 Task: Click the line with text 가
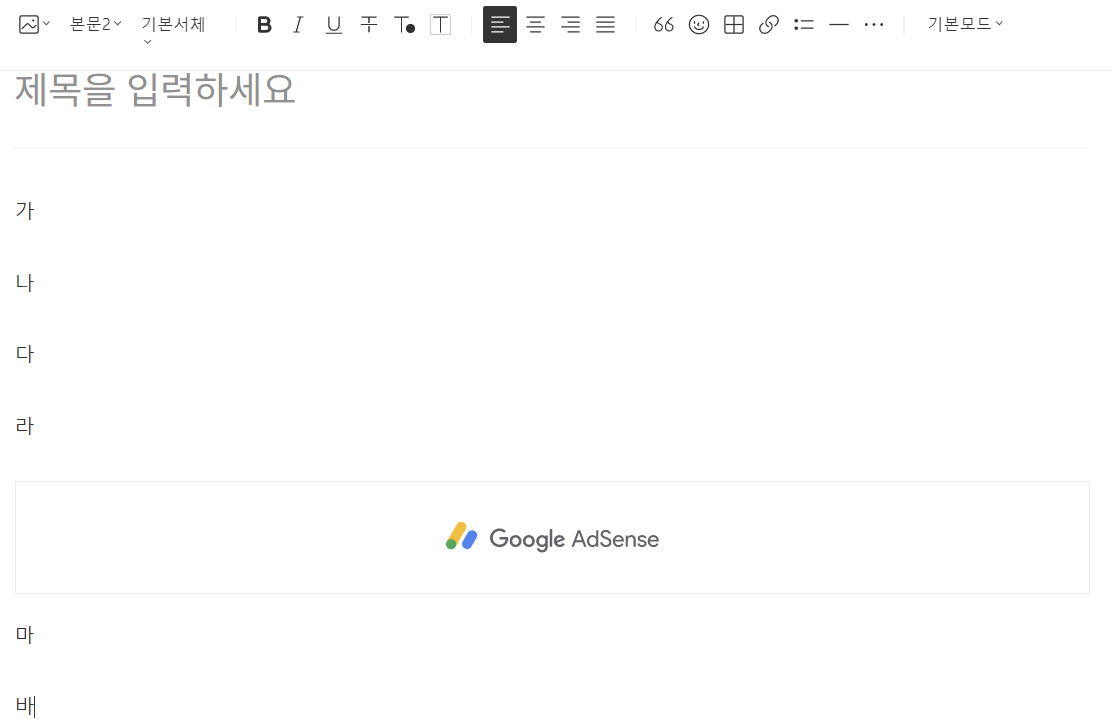pos(552,210)
